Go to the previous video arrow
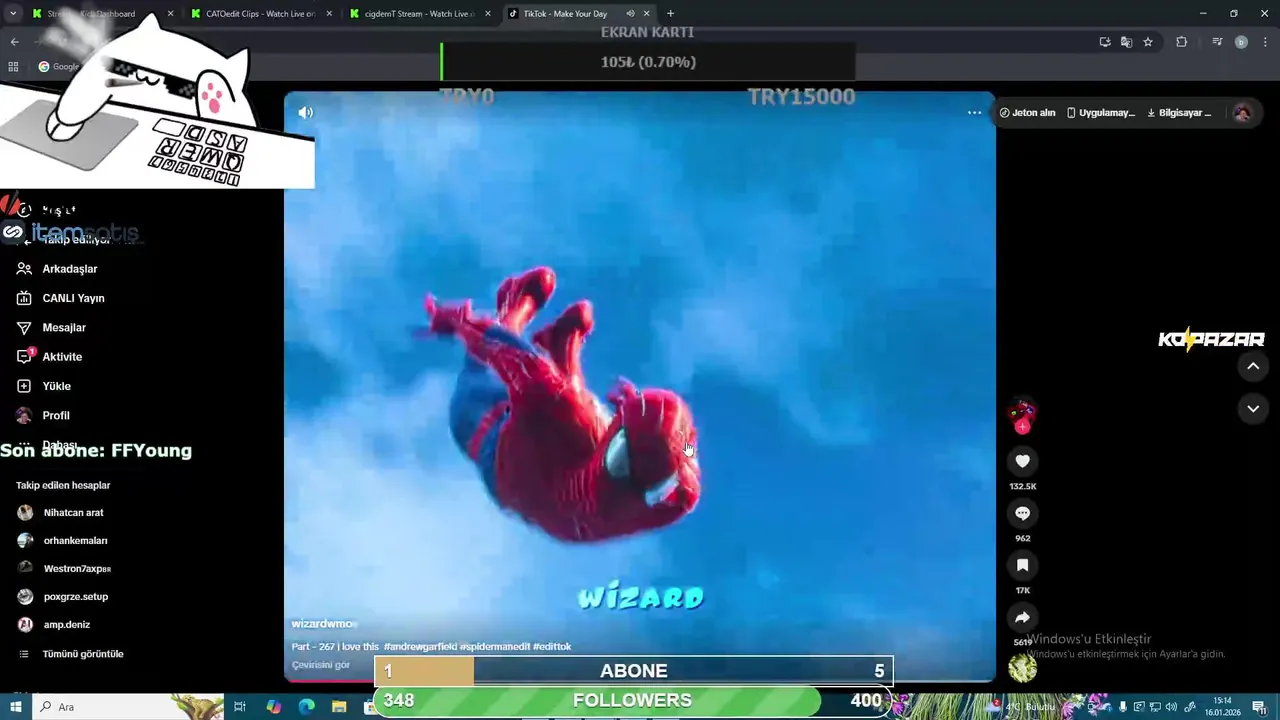Image resolution: width=1280 pixels, height=720 pixels. click(x=1253, y=366)
